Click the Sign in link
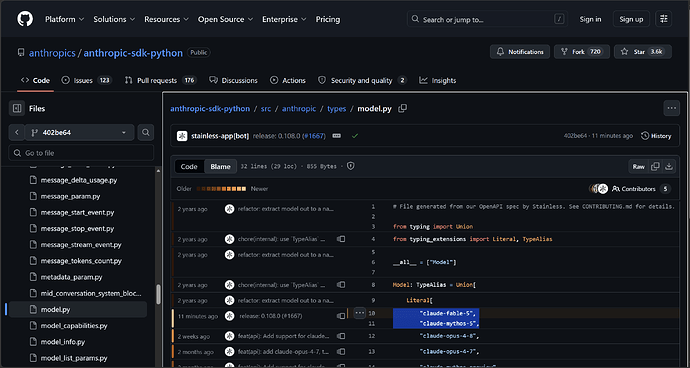Image resolution: width=690 pixels, height=368 pixels. [x=590, y=19]
